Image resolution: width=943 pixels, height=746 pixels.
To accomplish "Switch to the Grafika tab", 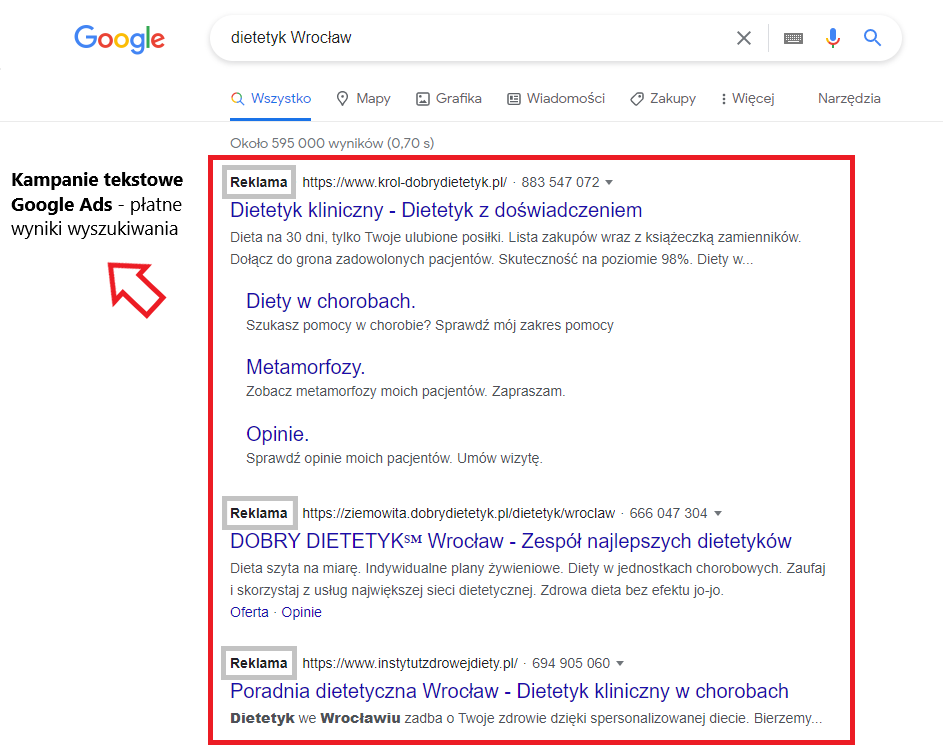I will coord(449,99).
